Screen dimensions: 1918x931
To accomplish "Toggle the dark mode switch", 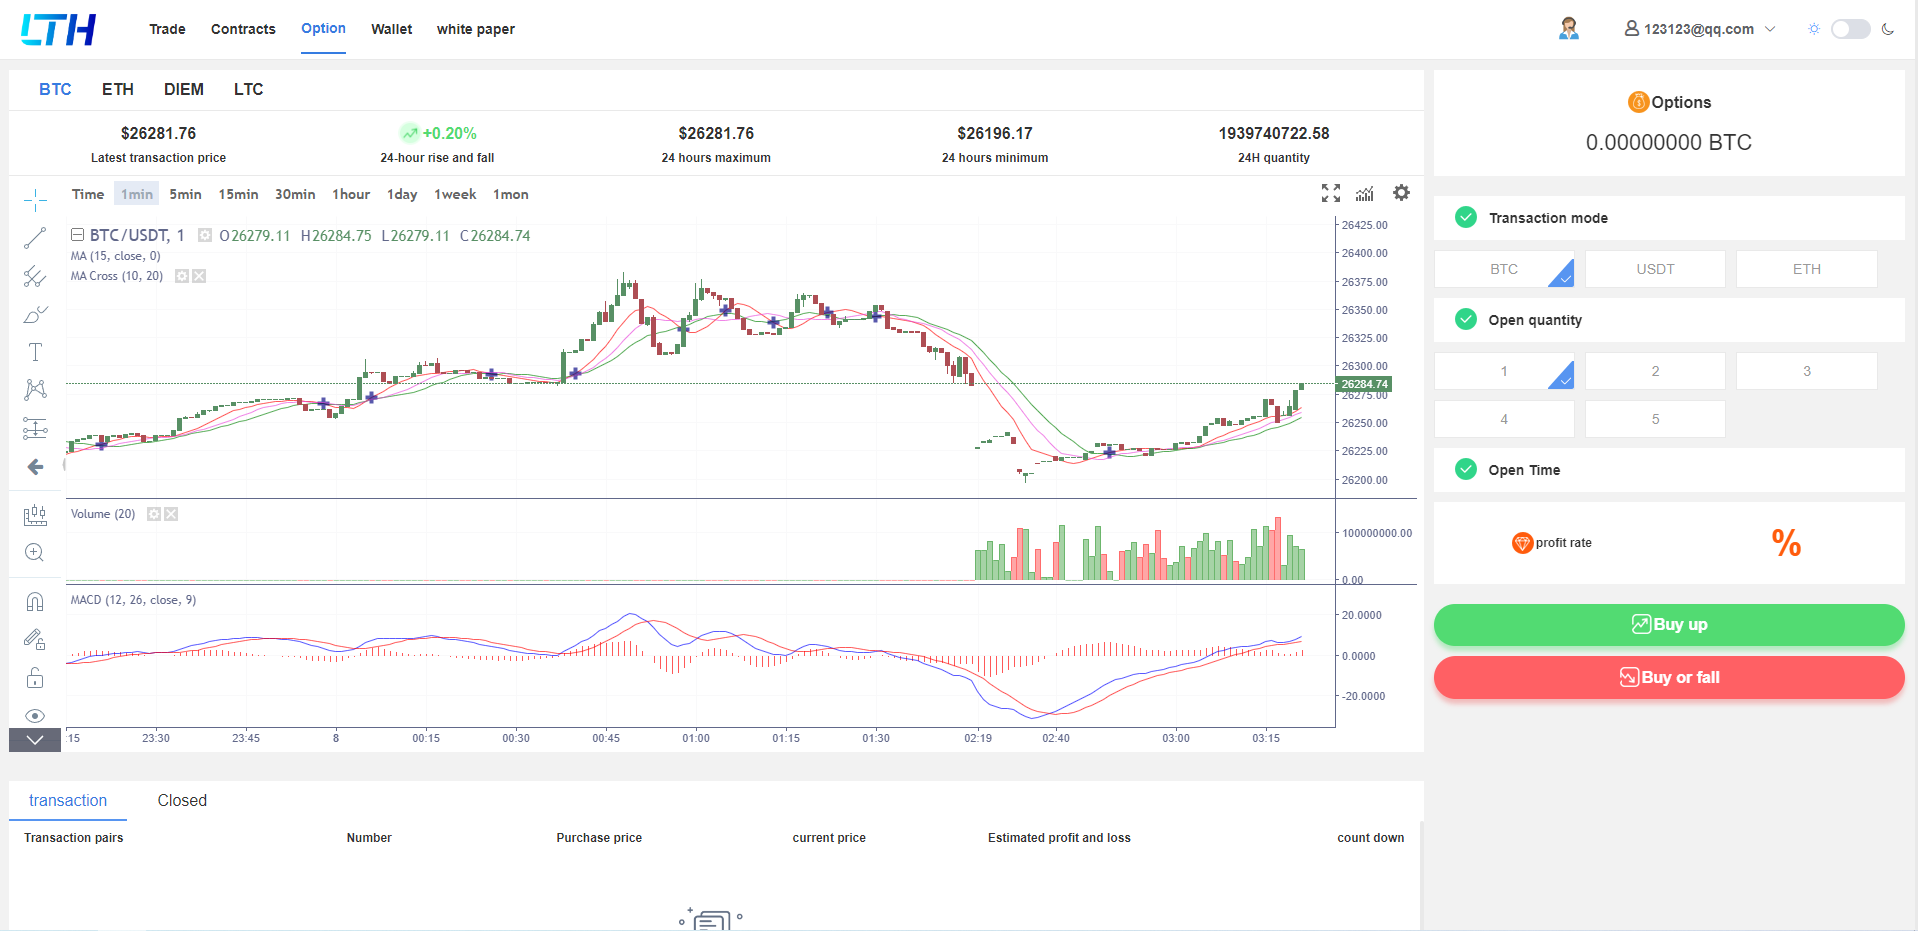I will (1850, 29).
